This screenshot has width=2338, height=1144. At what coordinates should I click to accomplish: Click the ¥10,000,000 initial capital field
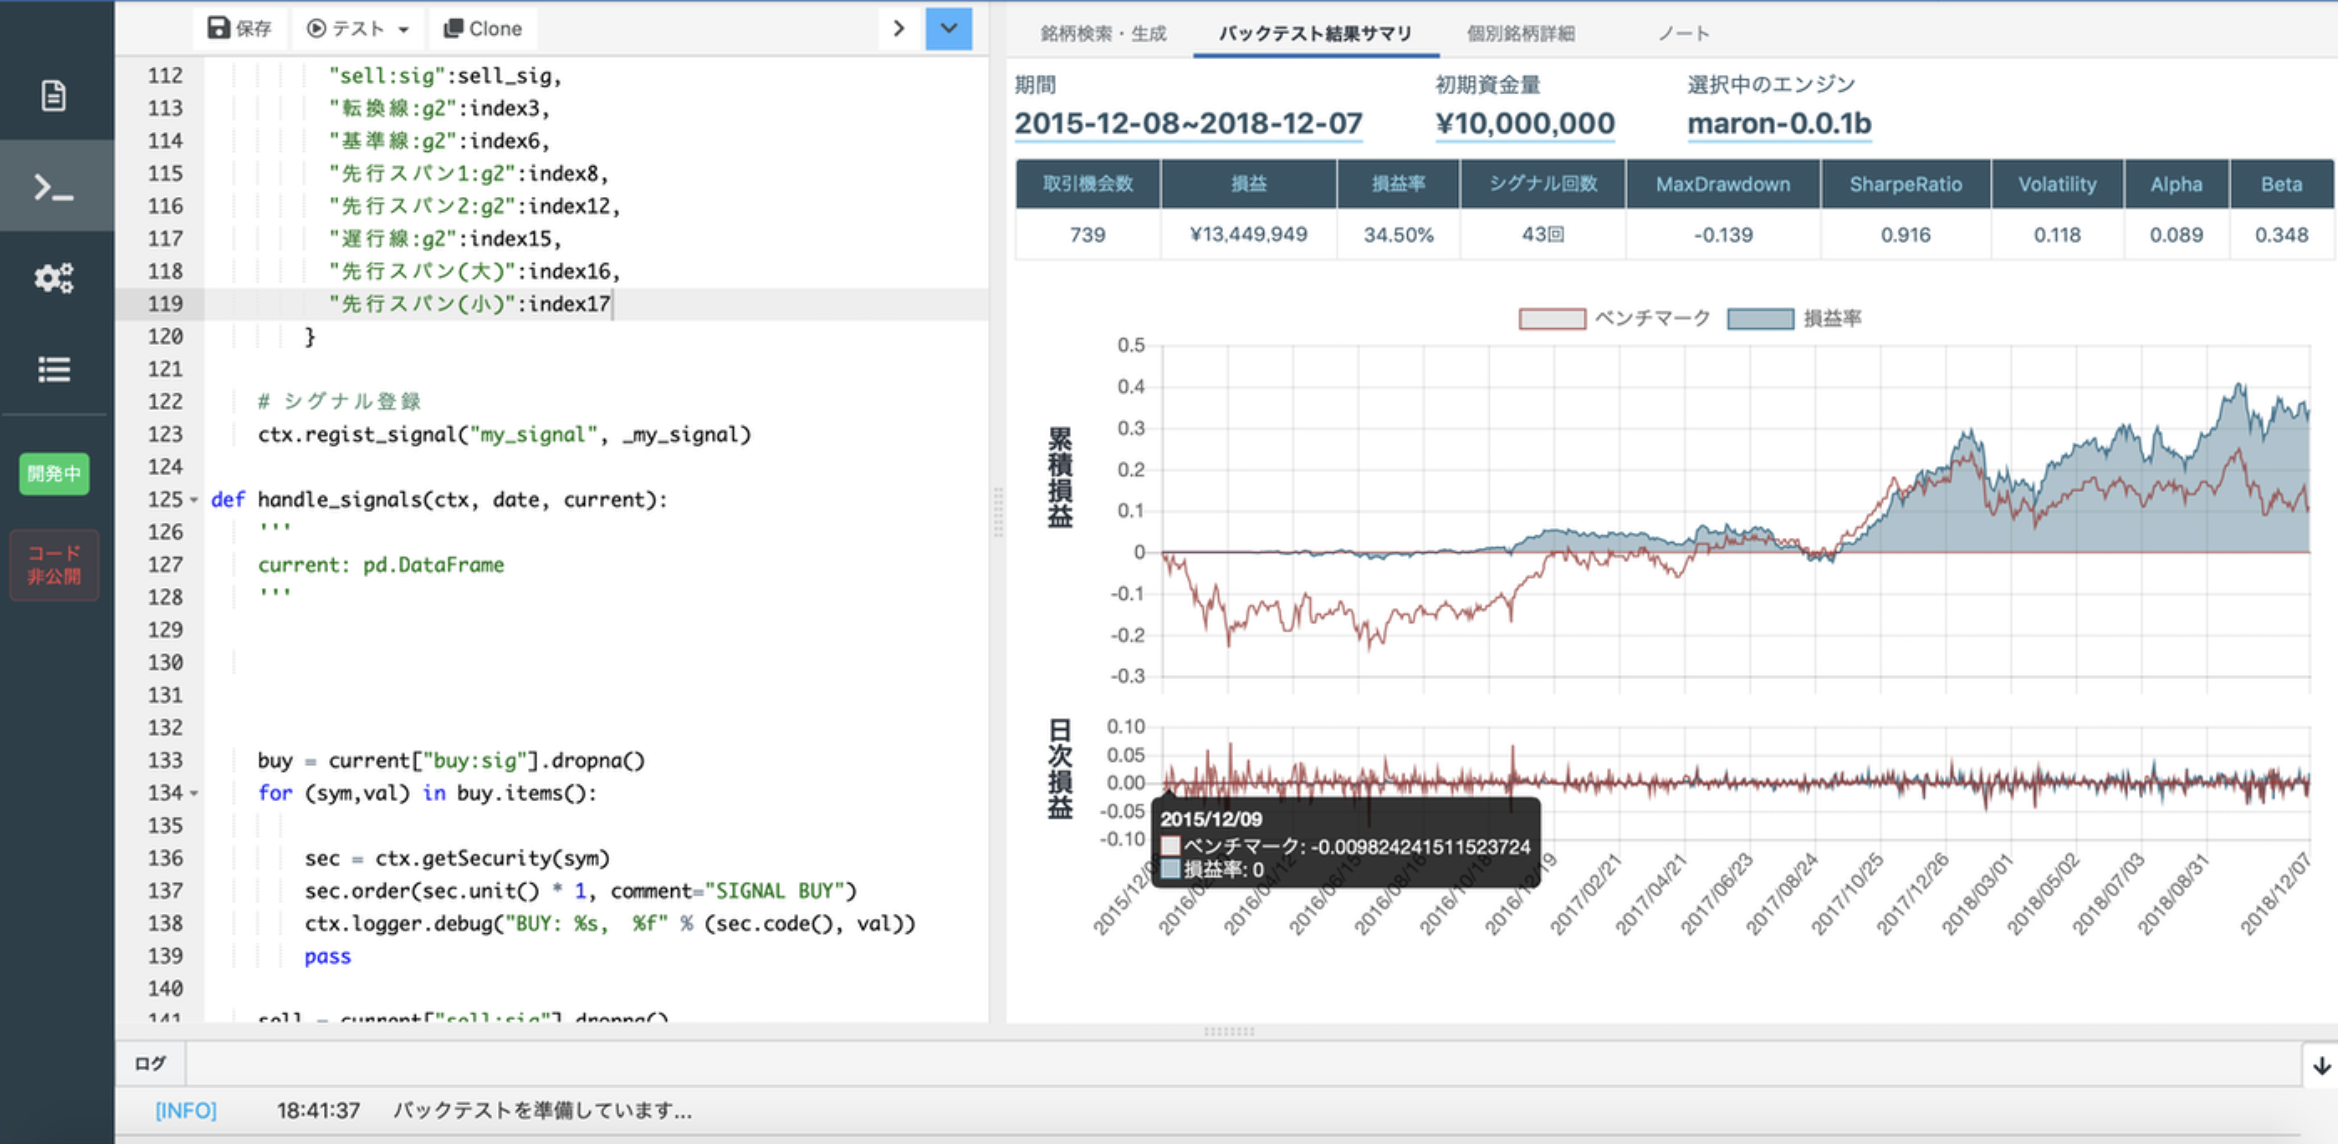[x=1524, y=123]
